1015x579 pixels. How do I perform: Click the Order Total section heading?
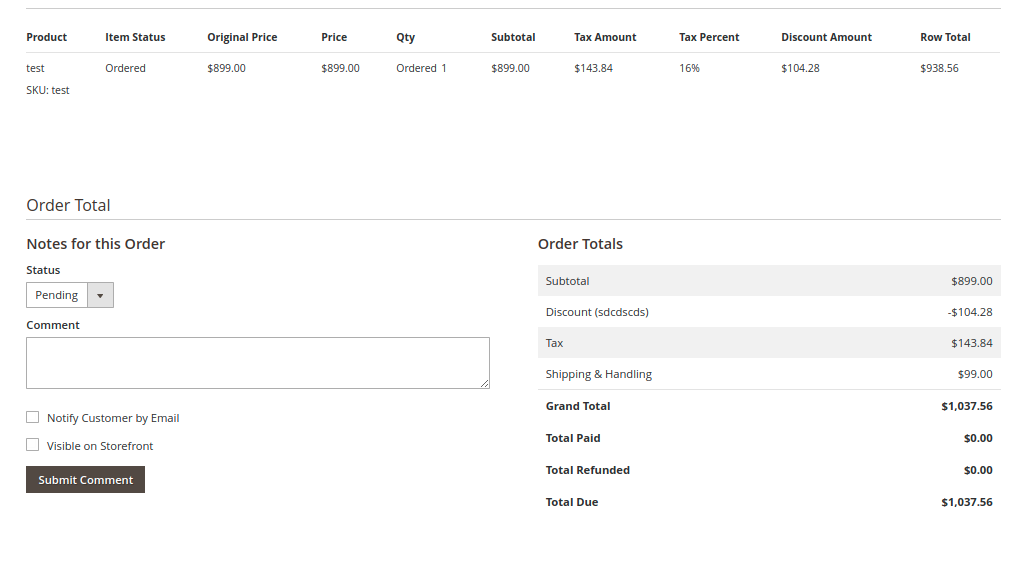point(68,205)
